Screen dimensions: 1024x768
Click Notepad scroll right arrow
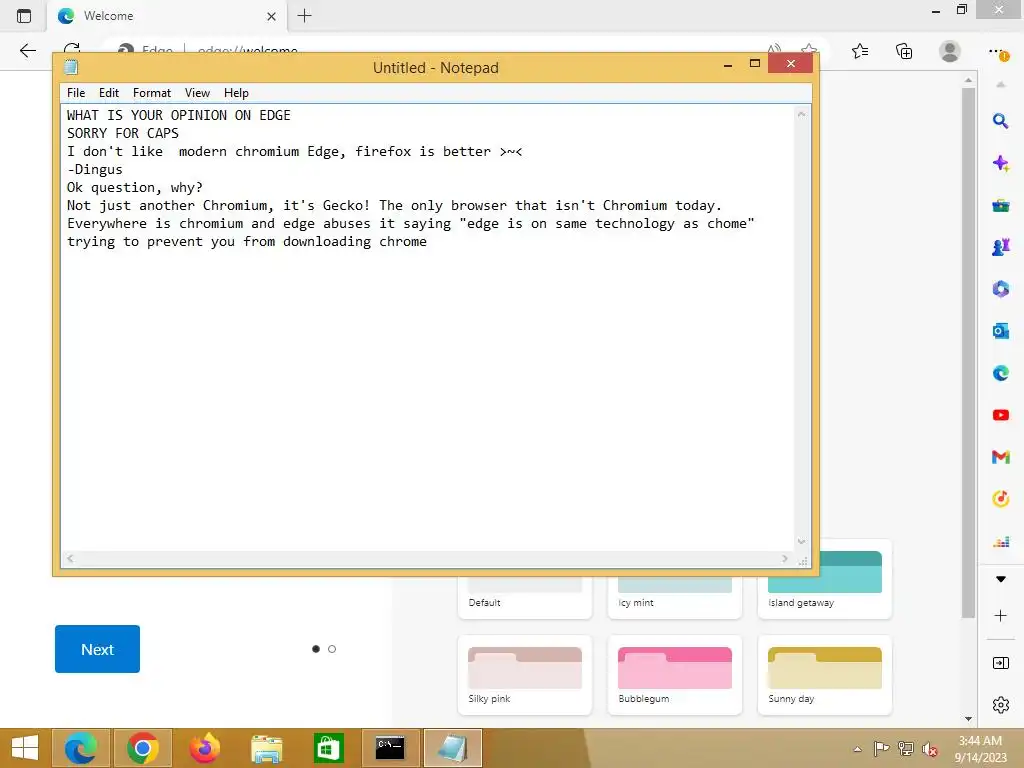[784, 558]
